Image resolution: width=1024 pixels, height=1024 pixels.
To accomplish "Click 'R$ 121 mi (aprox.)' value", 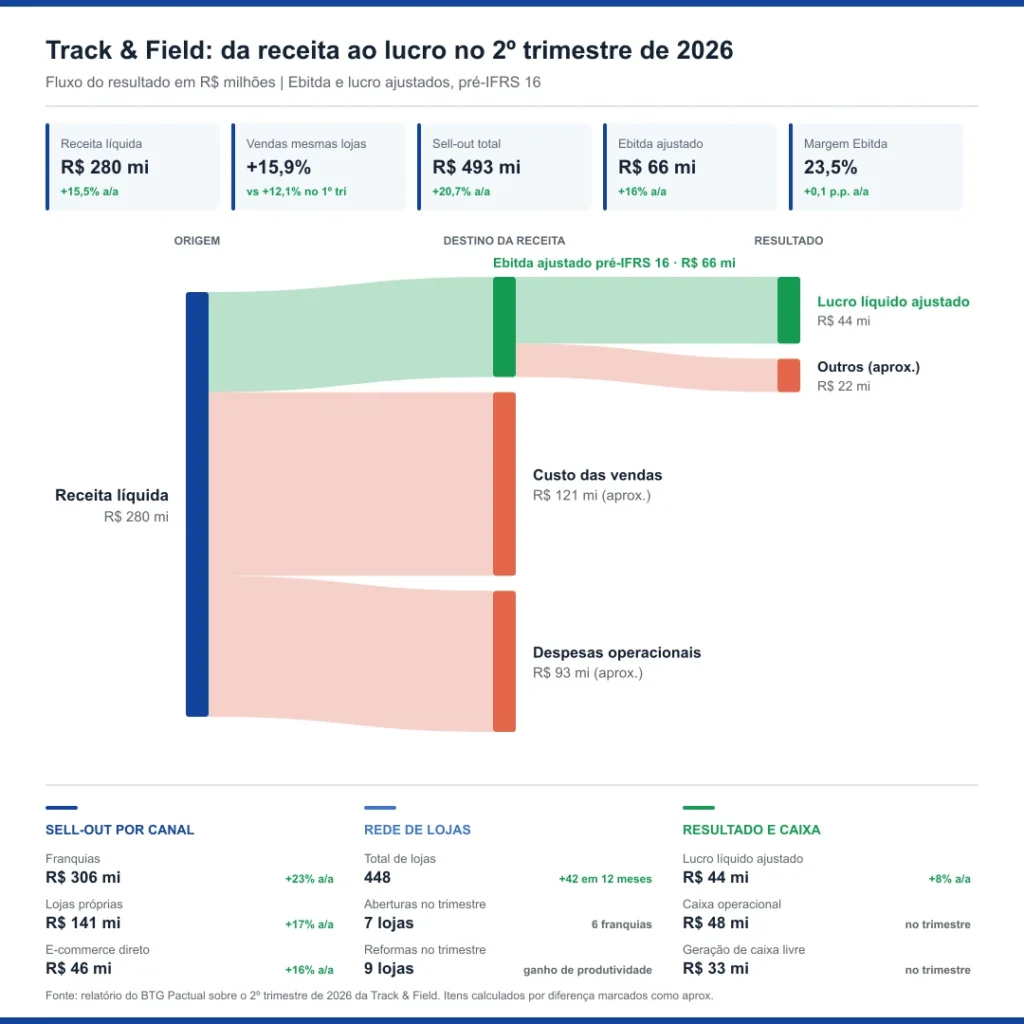I will pos(592,496).
